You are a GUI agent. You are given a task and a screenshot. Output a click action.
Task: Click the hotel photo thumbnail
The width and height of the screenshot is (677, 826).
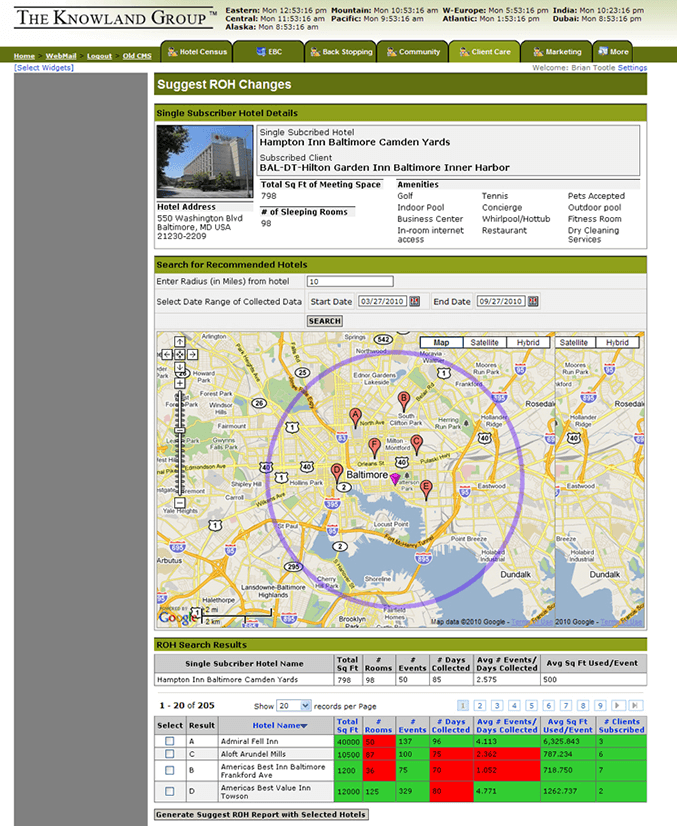tap(205, 162)
